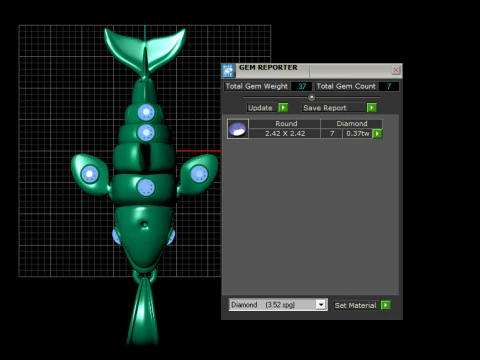This screenshot has height=360, width=480.
Task: Click the Total Gem Count label
Action: 346,86
